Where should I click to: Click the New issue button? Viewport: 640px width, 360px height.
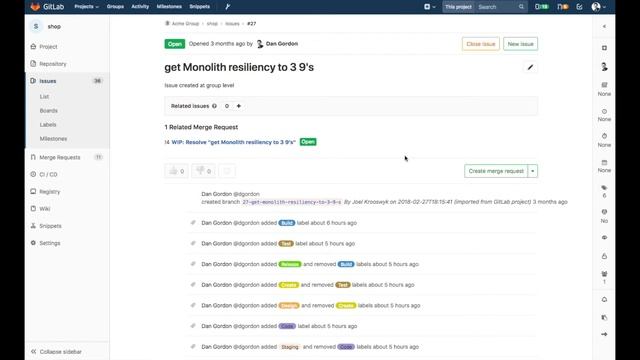(x=520, y=44)
